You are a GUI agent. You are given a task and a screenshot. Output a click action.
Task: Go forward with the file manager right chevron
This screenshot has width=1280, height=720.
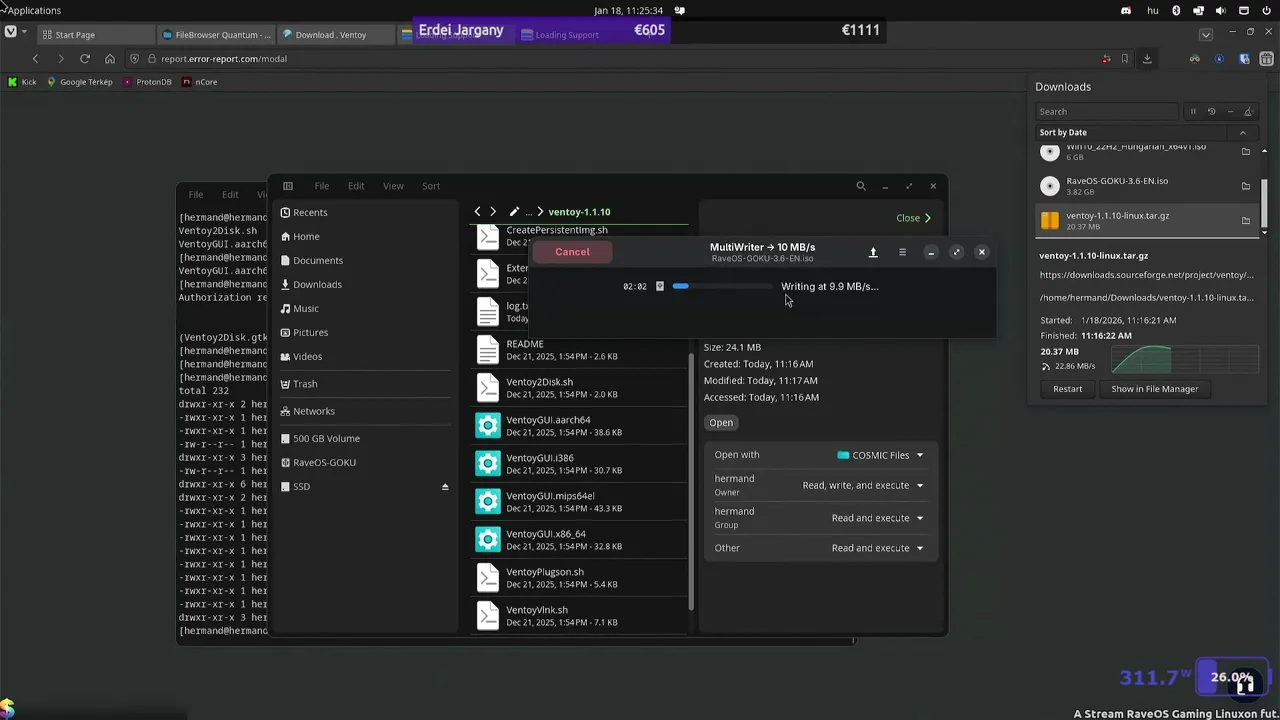(x=493, y=212)
